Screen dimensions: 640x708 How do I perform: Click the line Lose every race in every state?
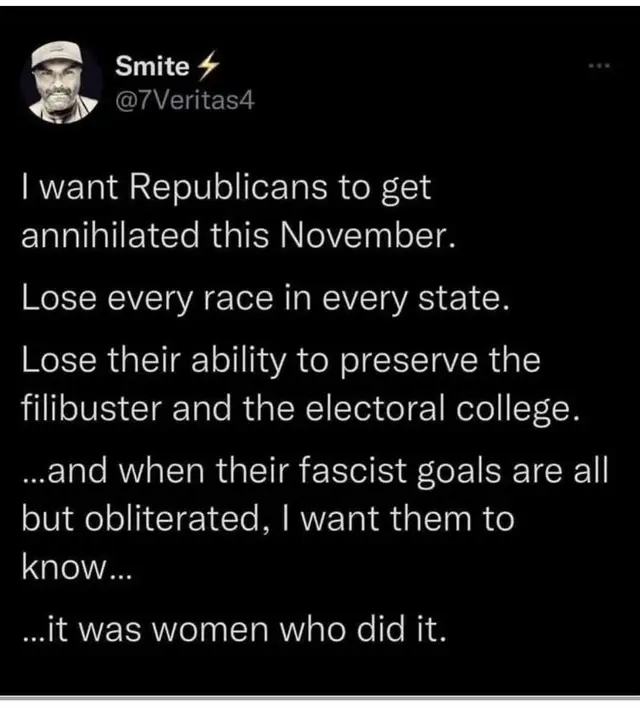pyautogui.click(x=266, y=299)
